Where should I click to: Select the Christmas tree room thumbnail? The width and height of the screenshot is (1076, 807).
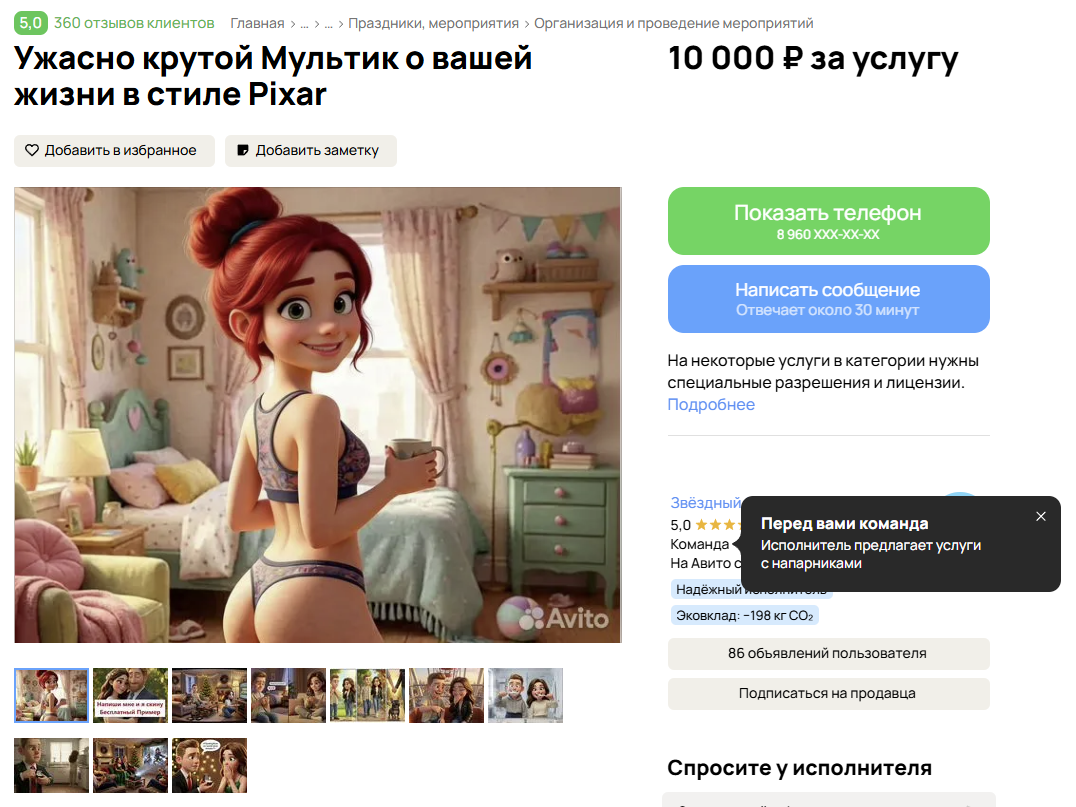[x=209, y=695]
